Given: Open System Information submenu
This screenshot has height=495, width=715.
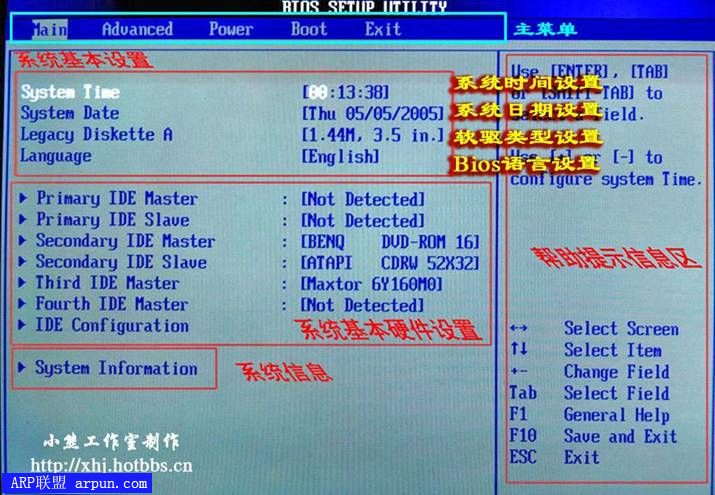Looking at the screenshot, I should point(116,368).
